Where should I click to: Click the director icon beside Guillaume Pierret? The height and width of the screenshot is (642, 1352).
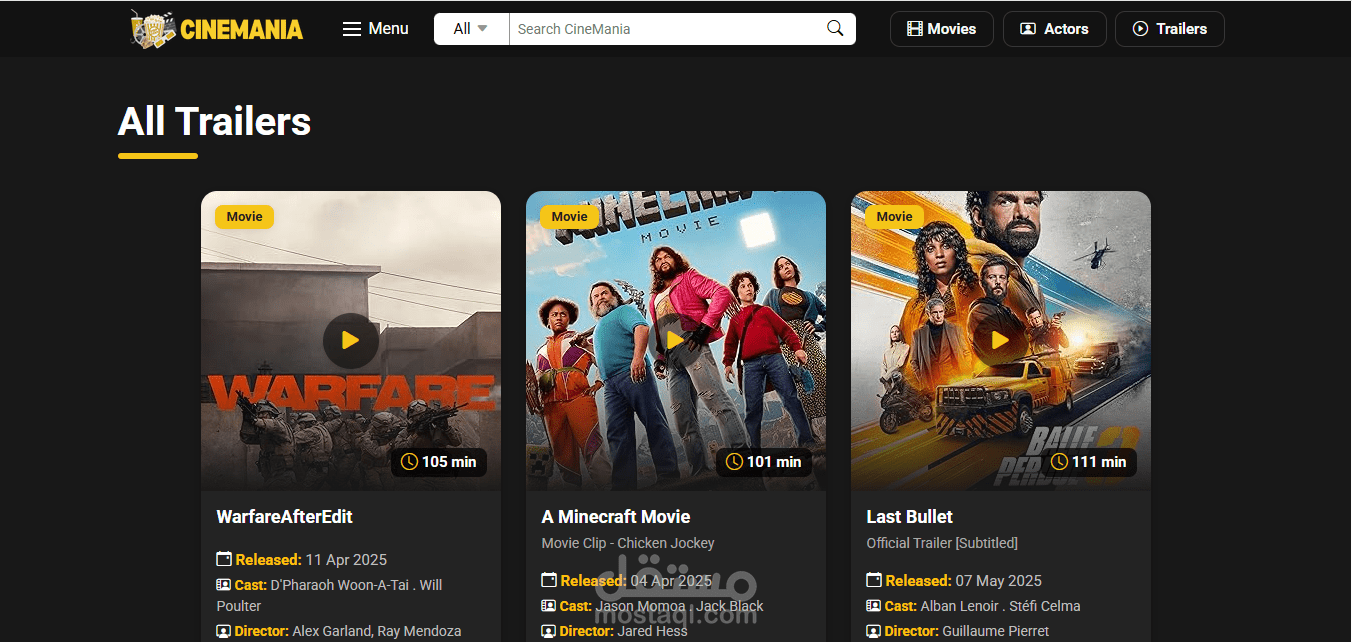point(874,631)
